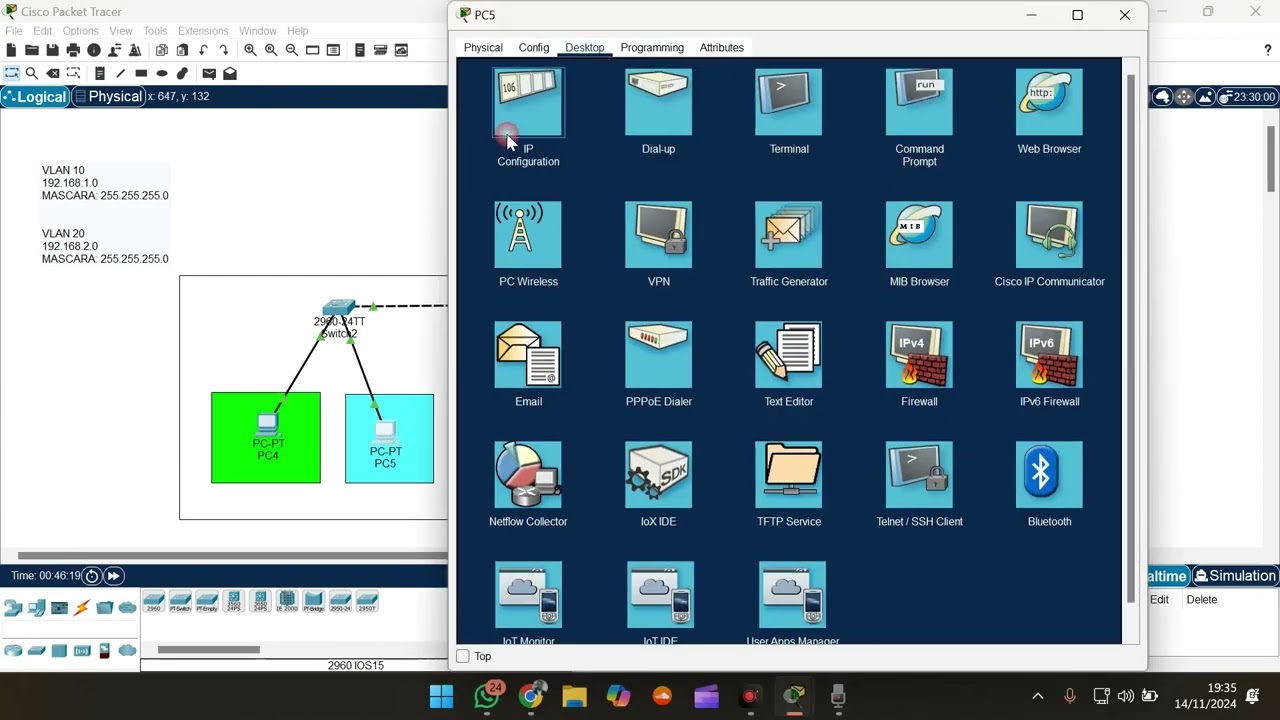Viewport: 1280px width, 720px height.
Task: Open the File menu in Packet Tracer
Action: click(14, 31)
